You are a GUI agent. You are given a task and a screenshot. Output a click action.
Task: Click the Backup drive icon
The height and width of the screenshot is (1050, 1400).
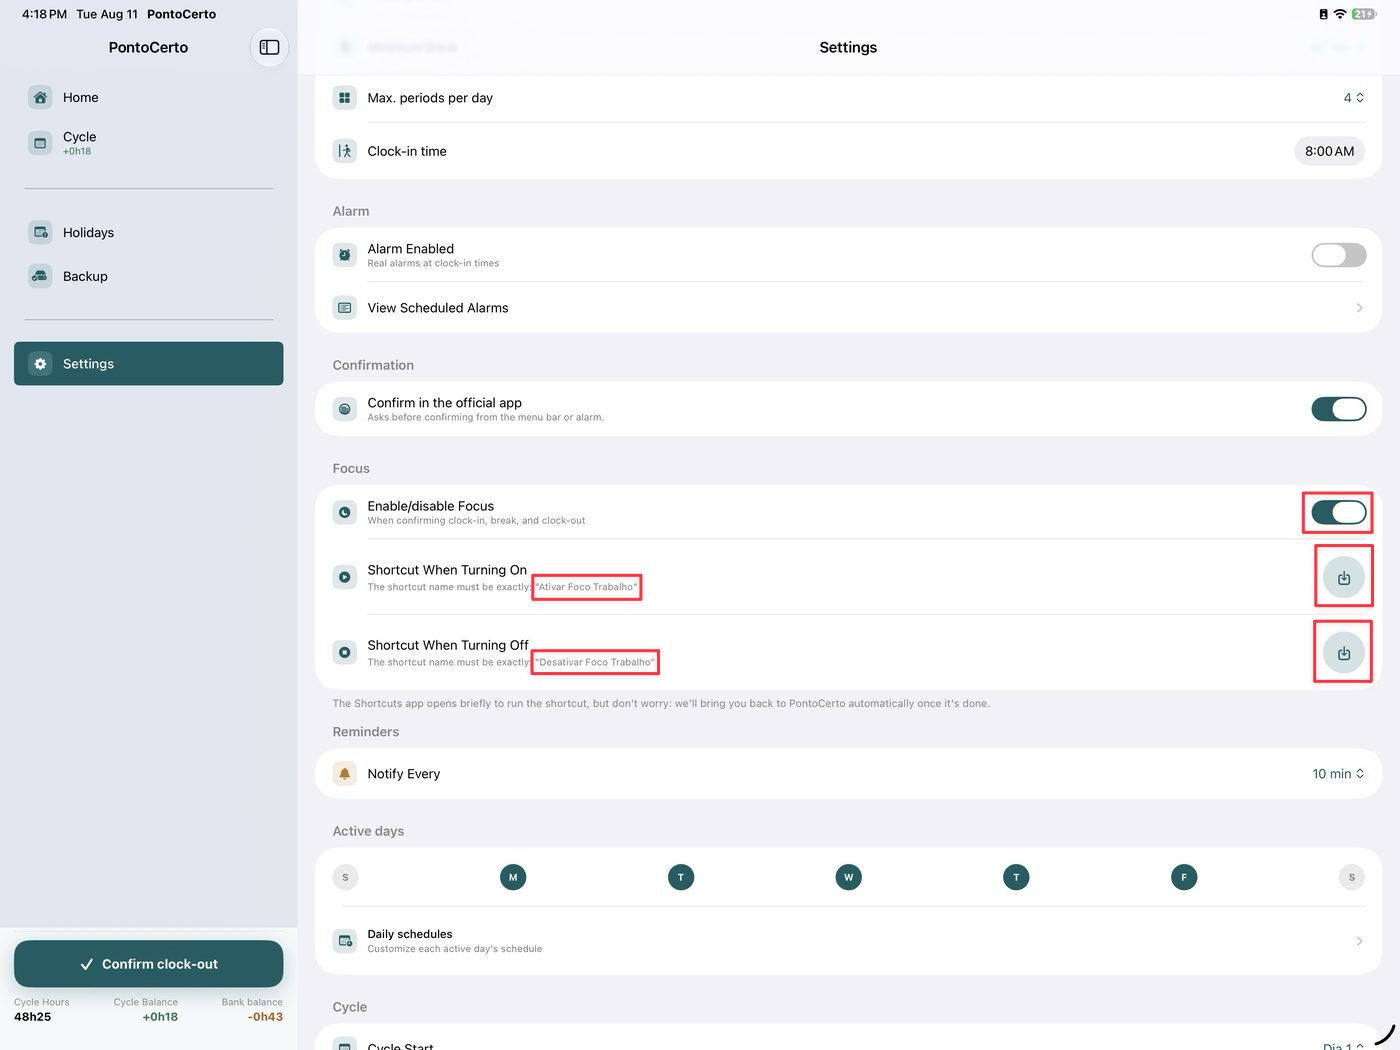pos(40,276)
